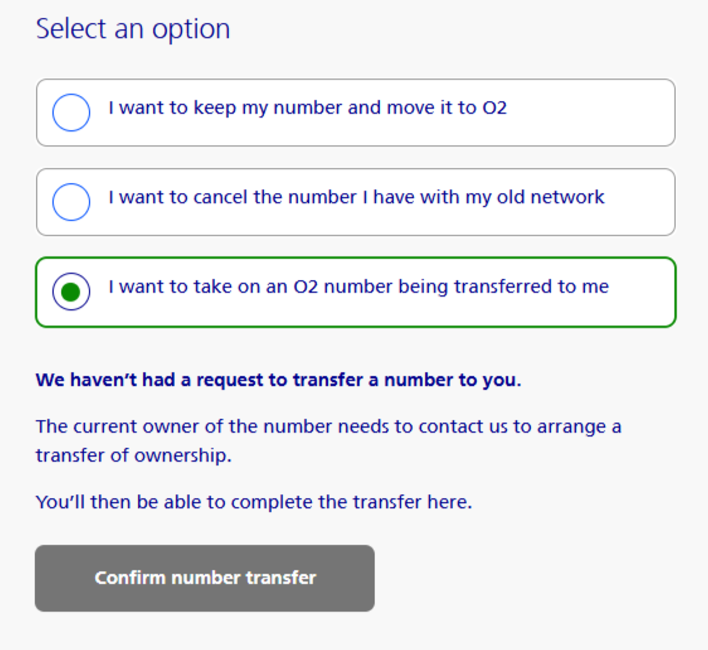
Task: Click the 'current owner of the number' paragraph
Action: pos(328,427)
